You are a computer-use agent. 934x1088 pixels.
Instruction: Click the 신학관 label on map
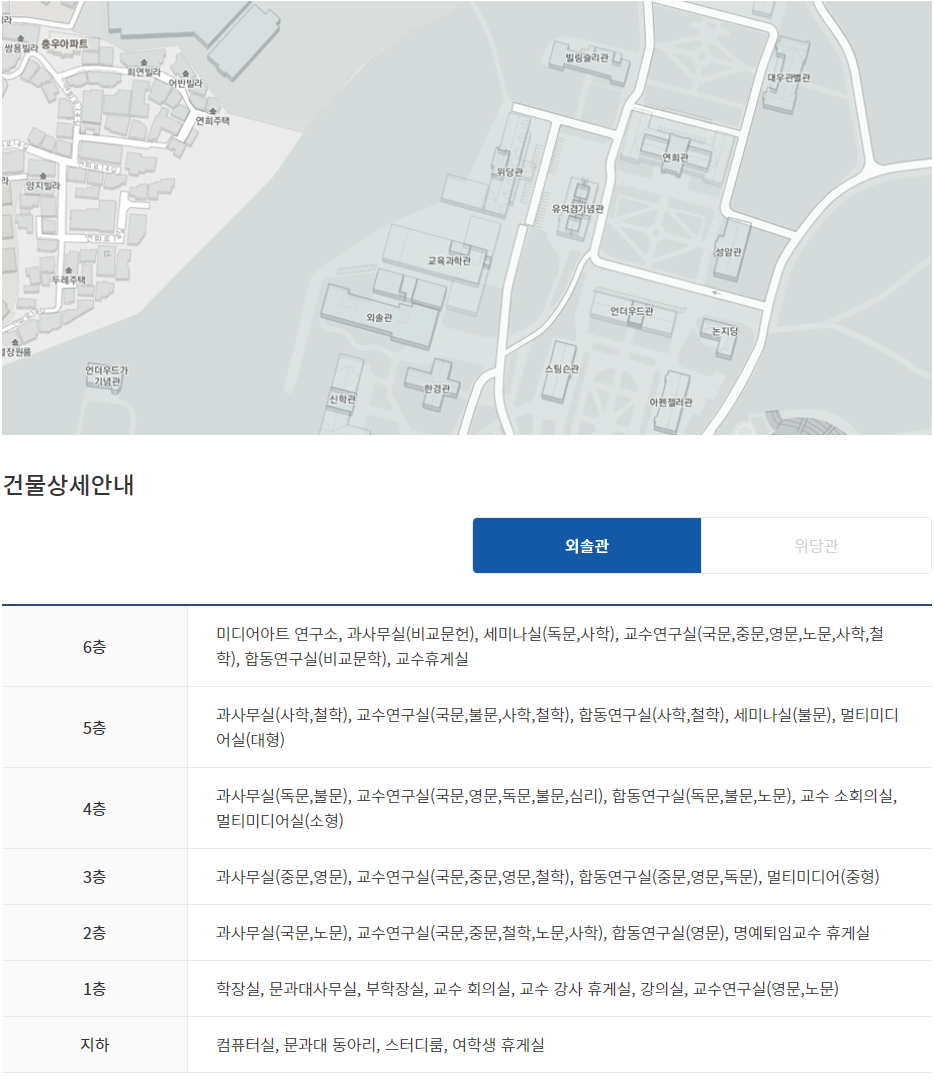coord(342,398)
